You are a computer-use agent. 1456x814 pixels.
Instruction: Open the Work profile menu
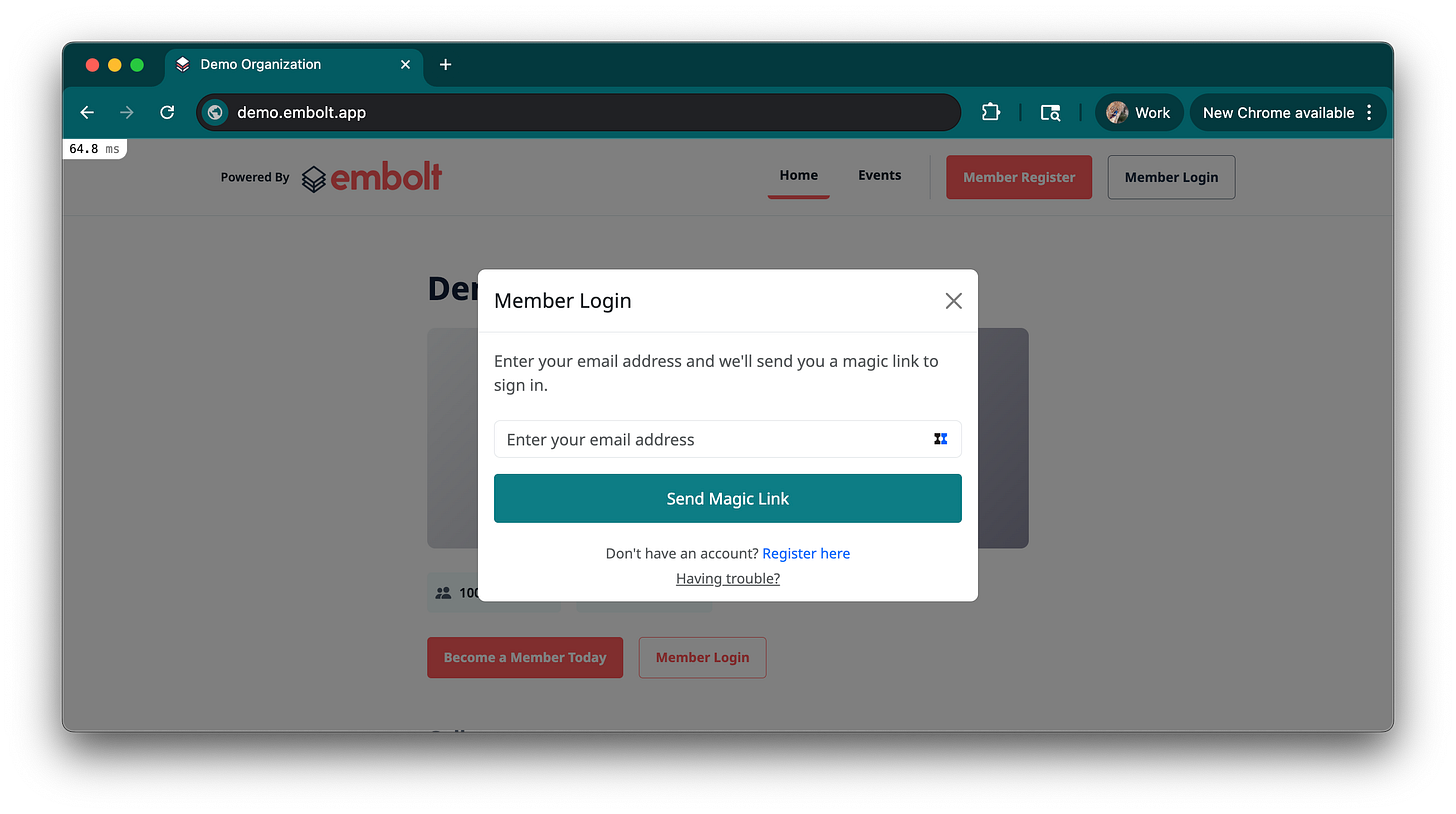click(1139, 112)
